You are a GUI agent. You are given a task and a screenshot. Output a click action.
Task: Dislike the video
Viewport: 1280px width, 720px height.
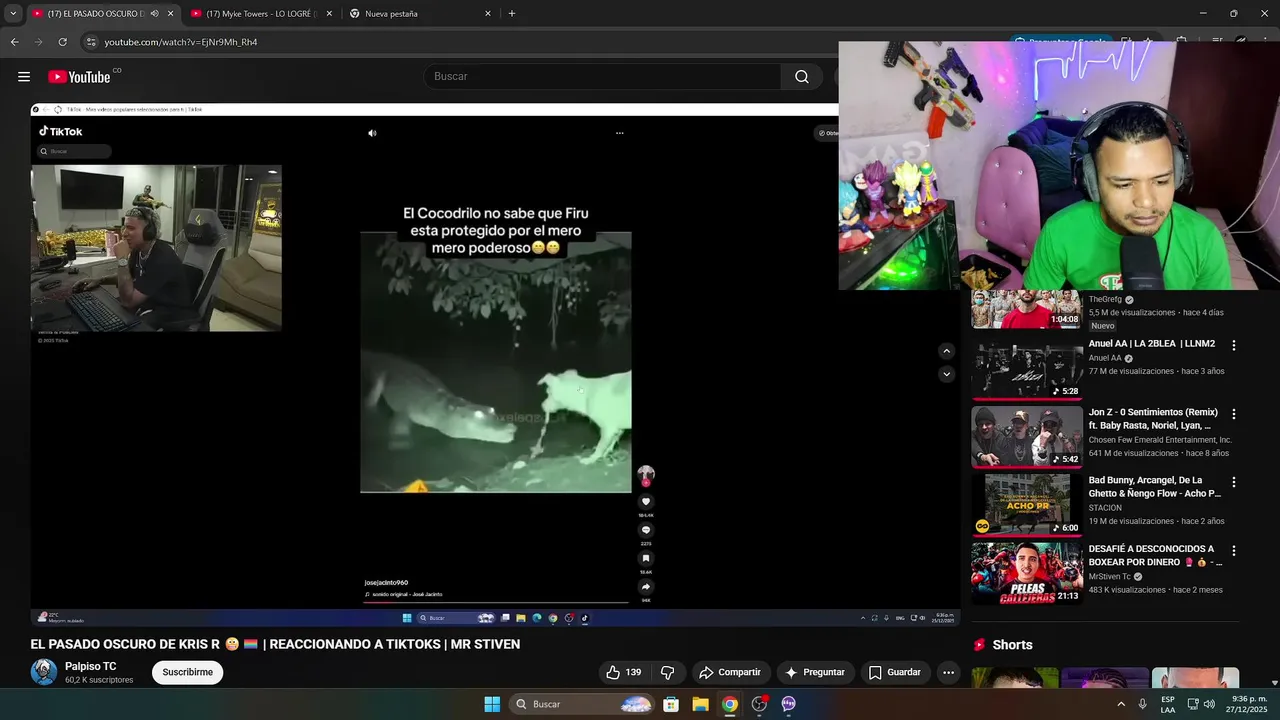coord(667,672)
